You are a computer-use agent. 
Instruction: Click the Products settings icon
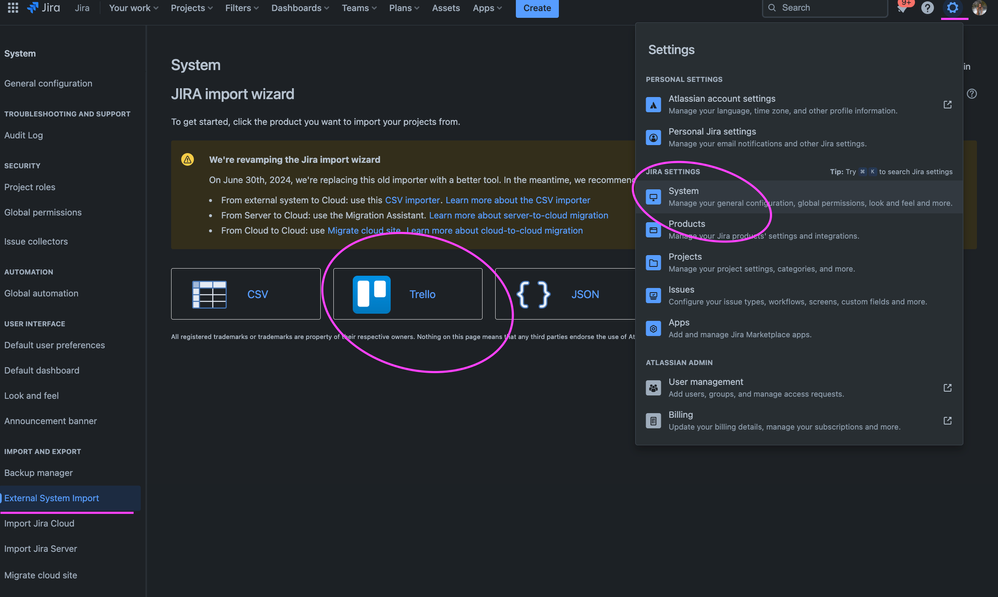point(653,230)
